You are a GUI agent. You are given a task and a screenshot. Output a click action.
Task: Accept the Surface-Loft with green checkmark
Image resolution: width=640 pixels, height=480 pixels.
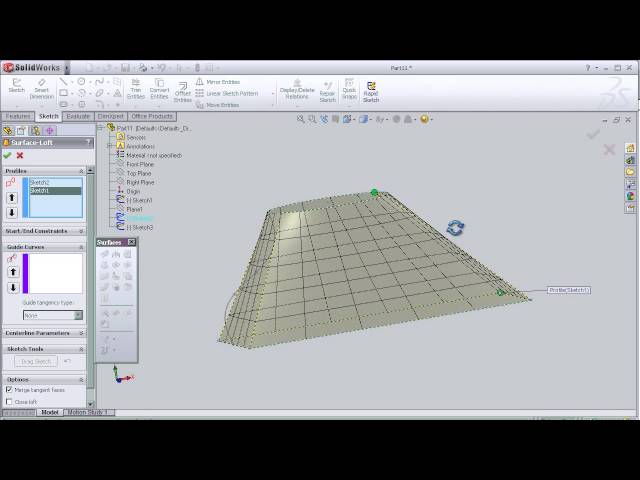click(7, 156)
